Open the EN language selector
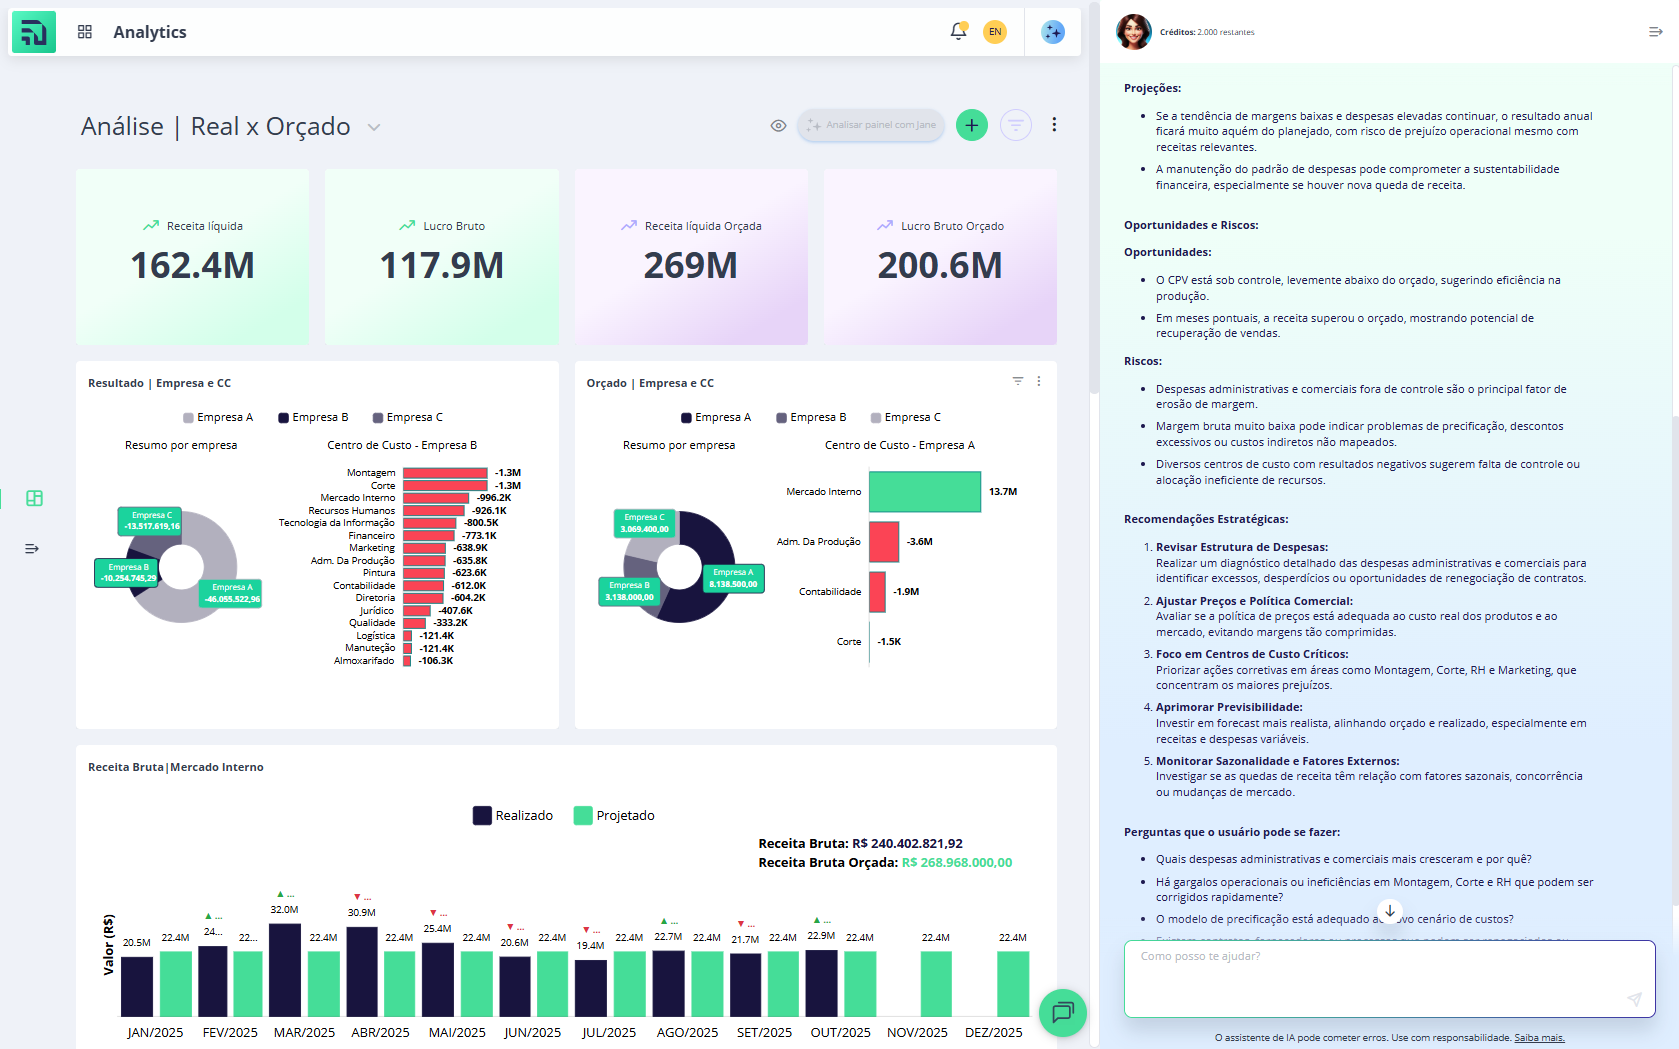This screenshot has width=1679, height=1049. coord(994,32)
